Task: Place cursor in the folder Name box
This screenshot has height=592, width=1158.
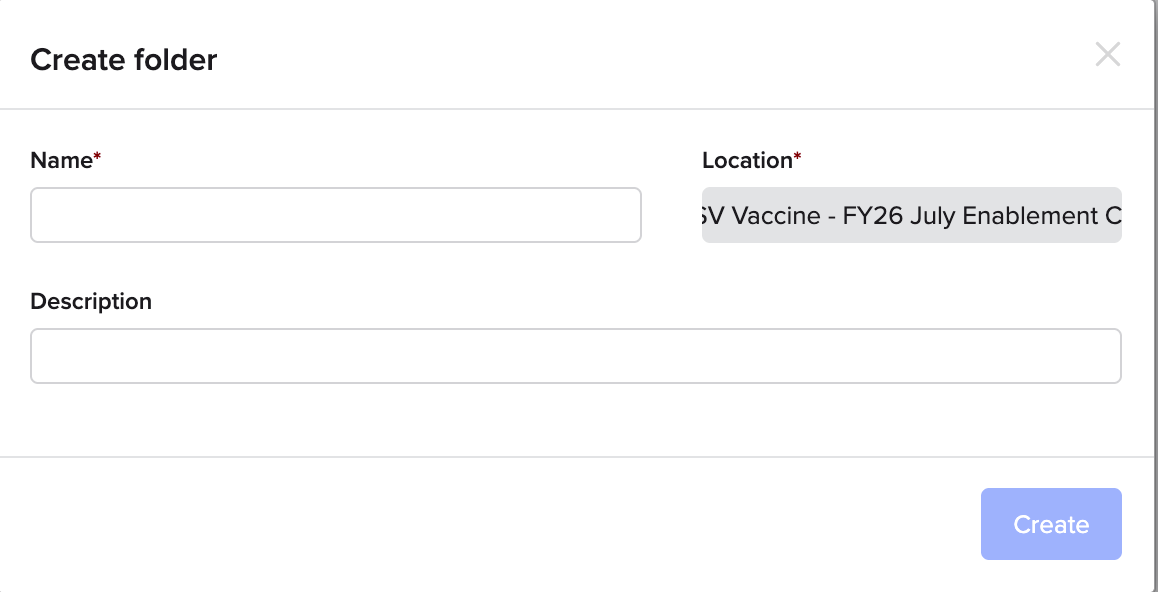Action: tap(335, 215)
